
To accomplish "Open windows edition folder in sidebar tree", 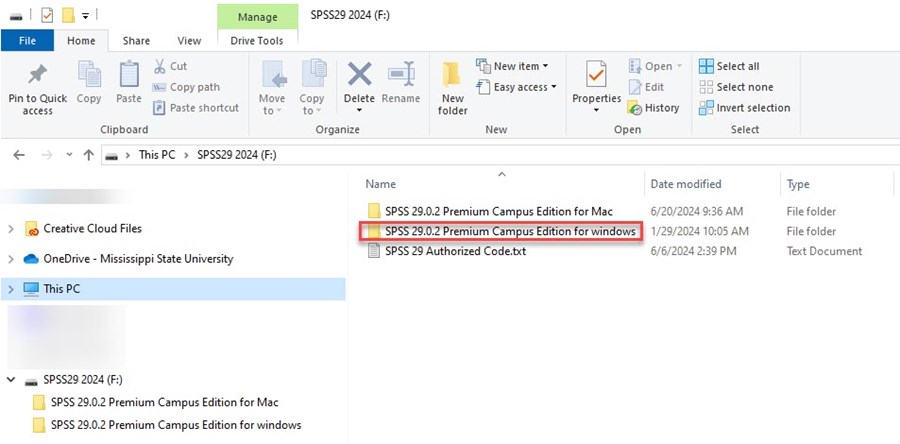I will click(x=176, y=425).
